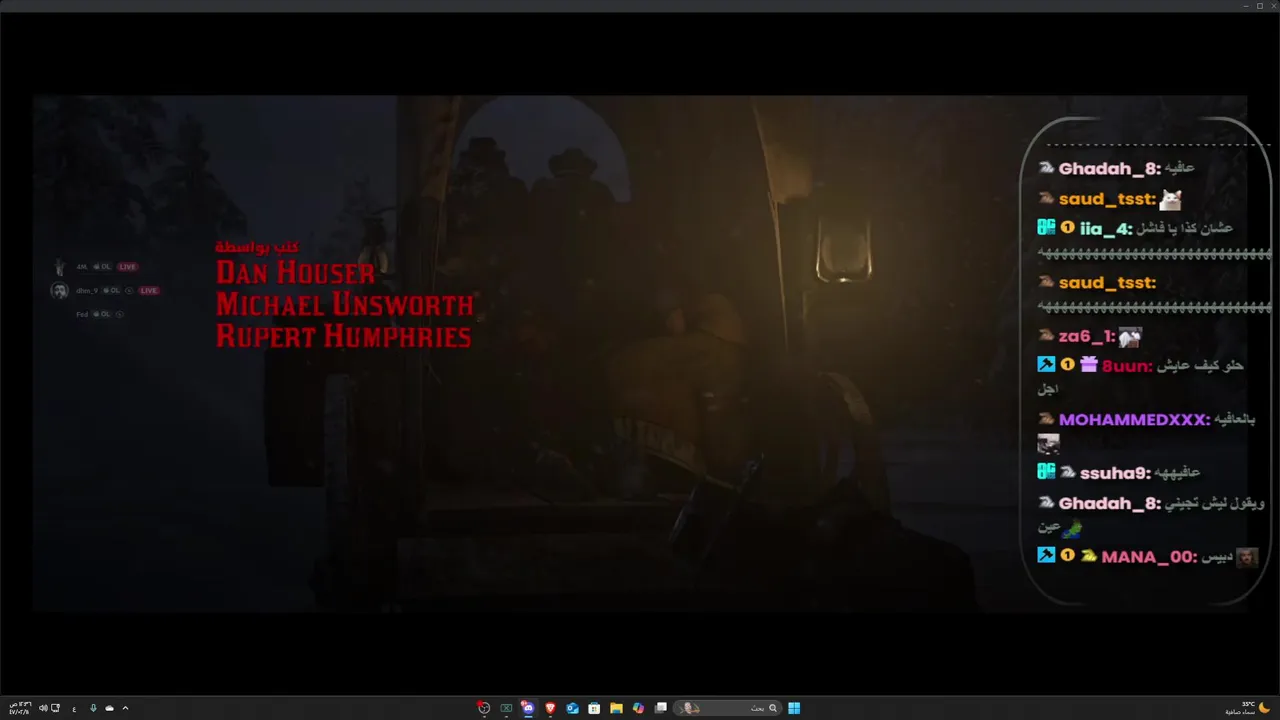Open Discord from the taskbar
The height and width of the screenshot is (720, 1280).
(528, 708)
